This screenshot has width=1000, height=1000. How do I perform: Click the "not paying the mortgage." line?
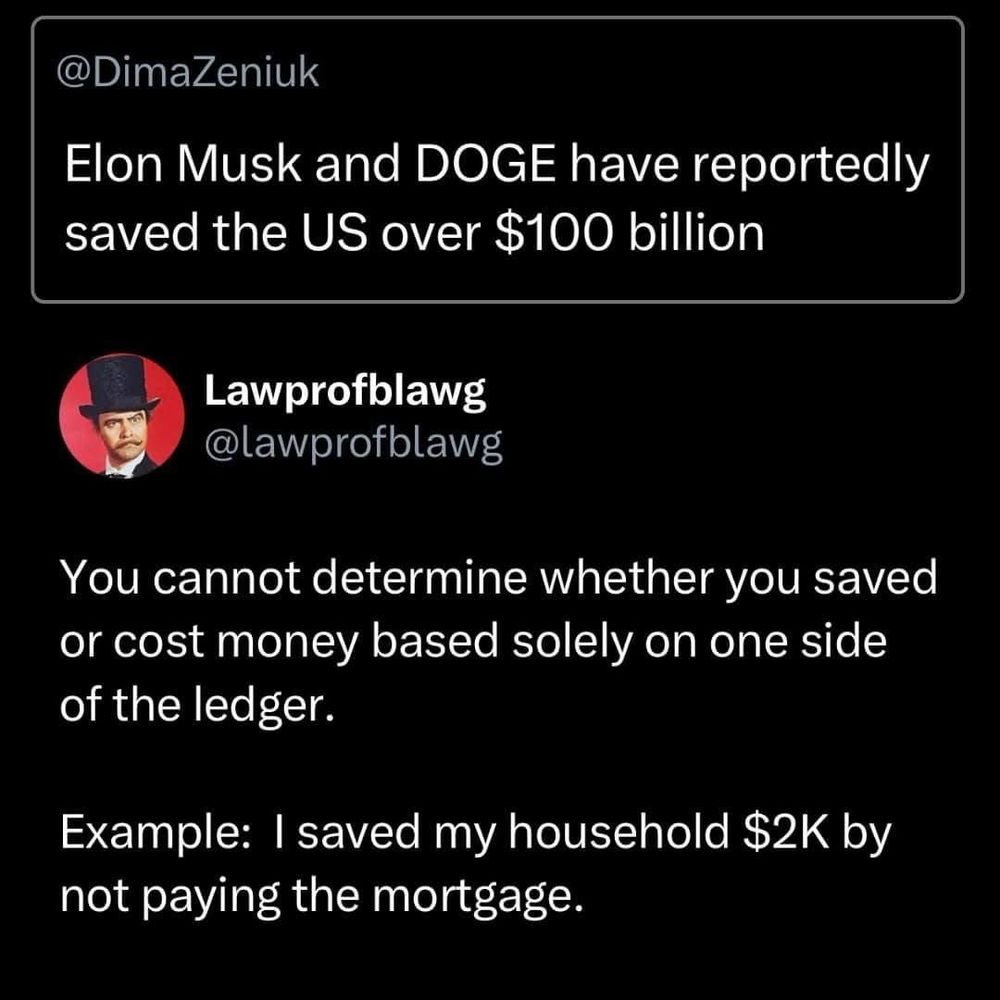322,897
